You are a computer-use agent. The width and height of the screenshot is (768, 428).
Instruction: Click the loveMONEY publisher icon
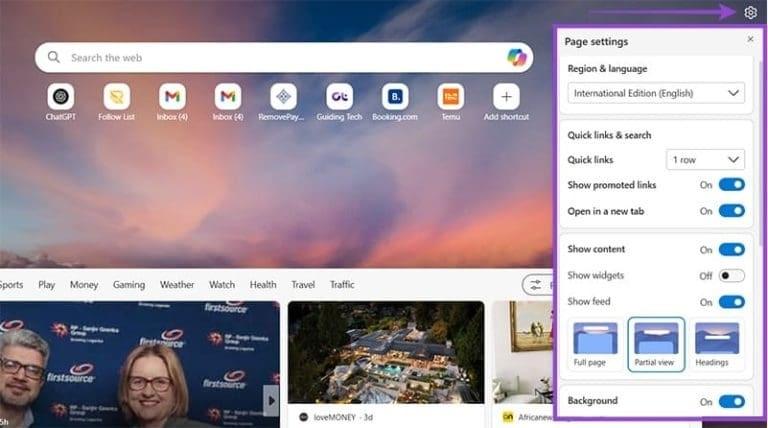pos(304,417)
